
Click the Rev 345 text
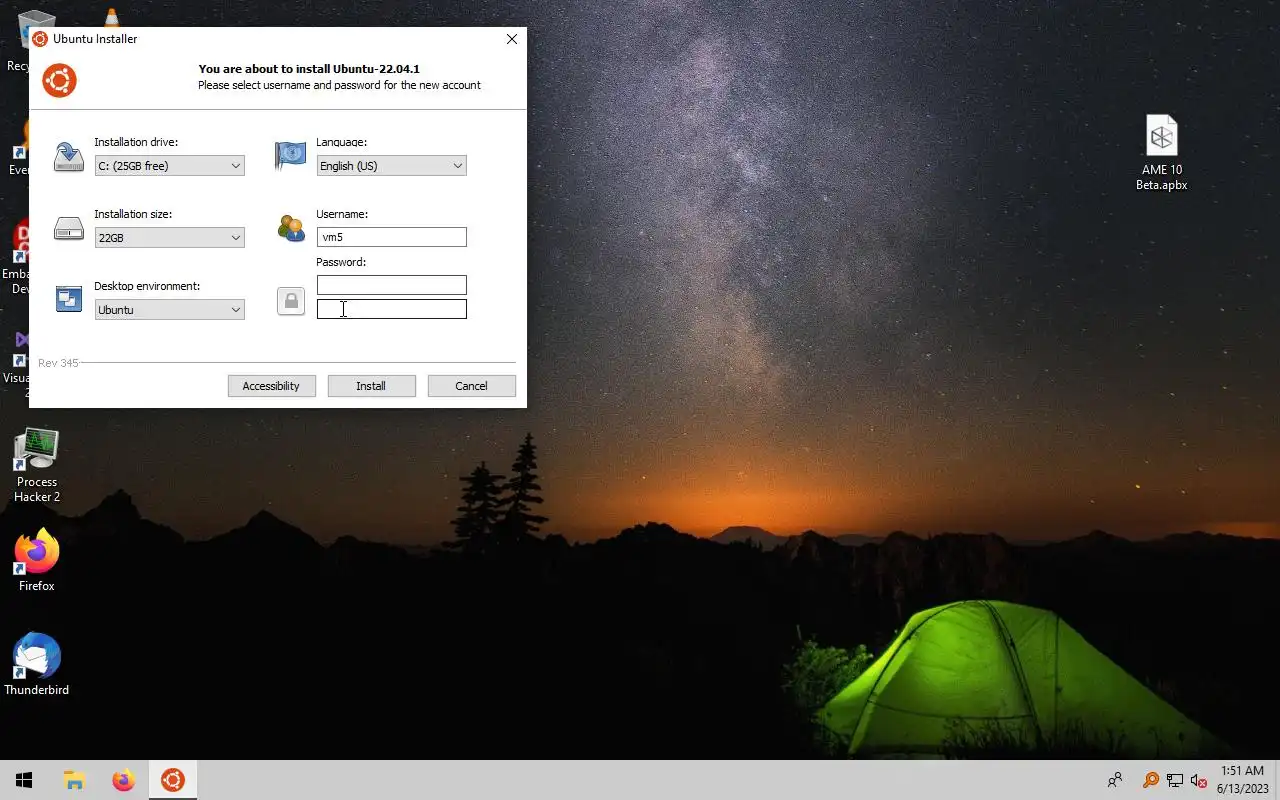click(58, 363)
